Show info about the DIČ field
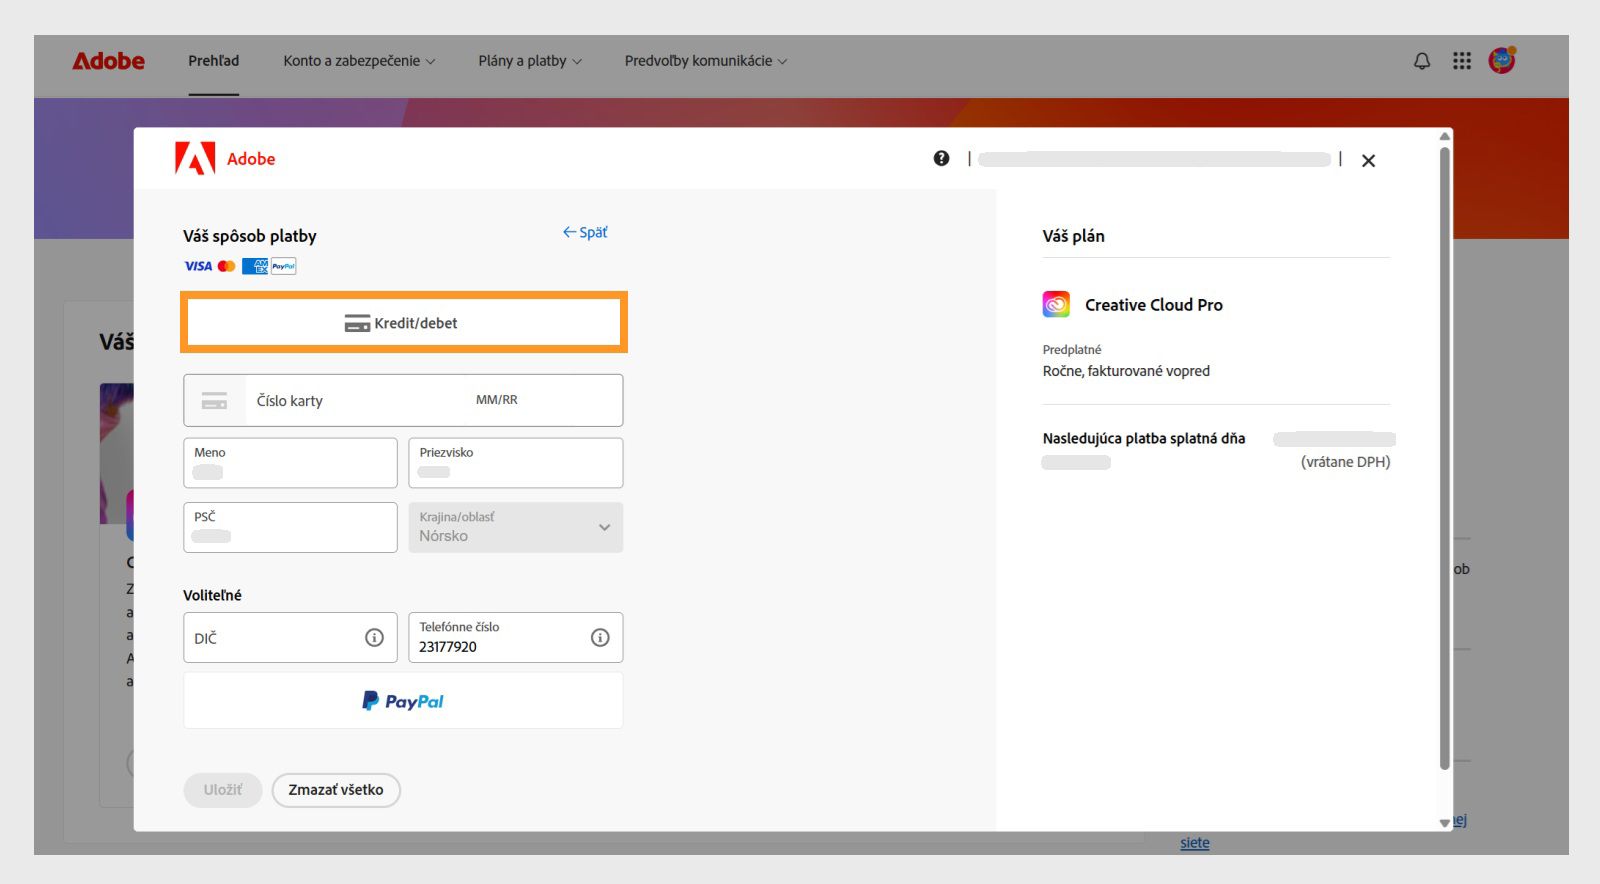This screenshot has height=884, width=1600. (x=374, y=638)
